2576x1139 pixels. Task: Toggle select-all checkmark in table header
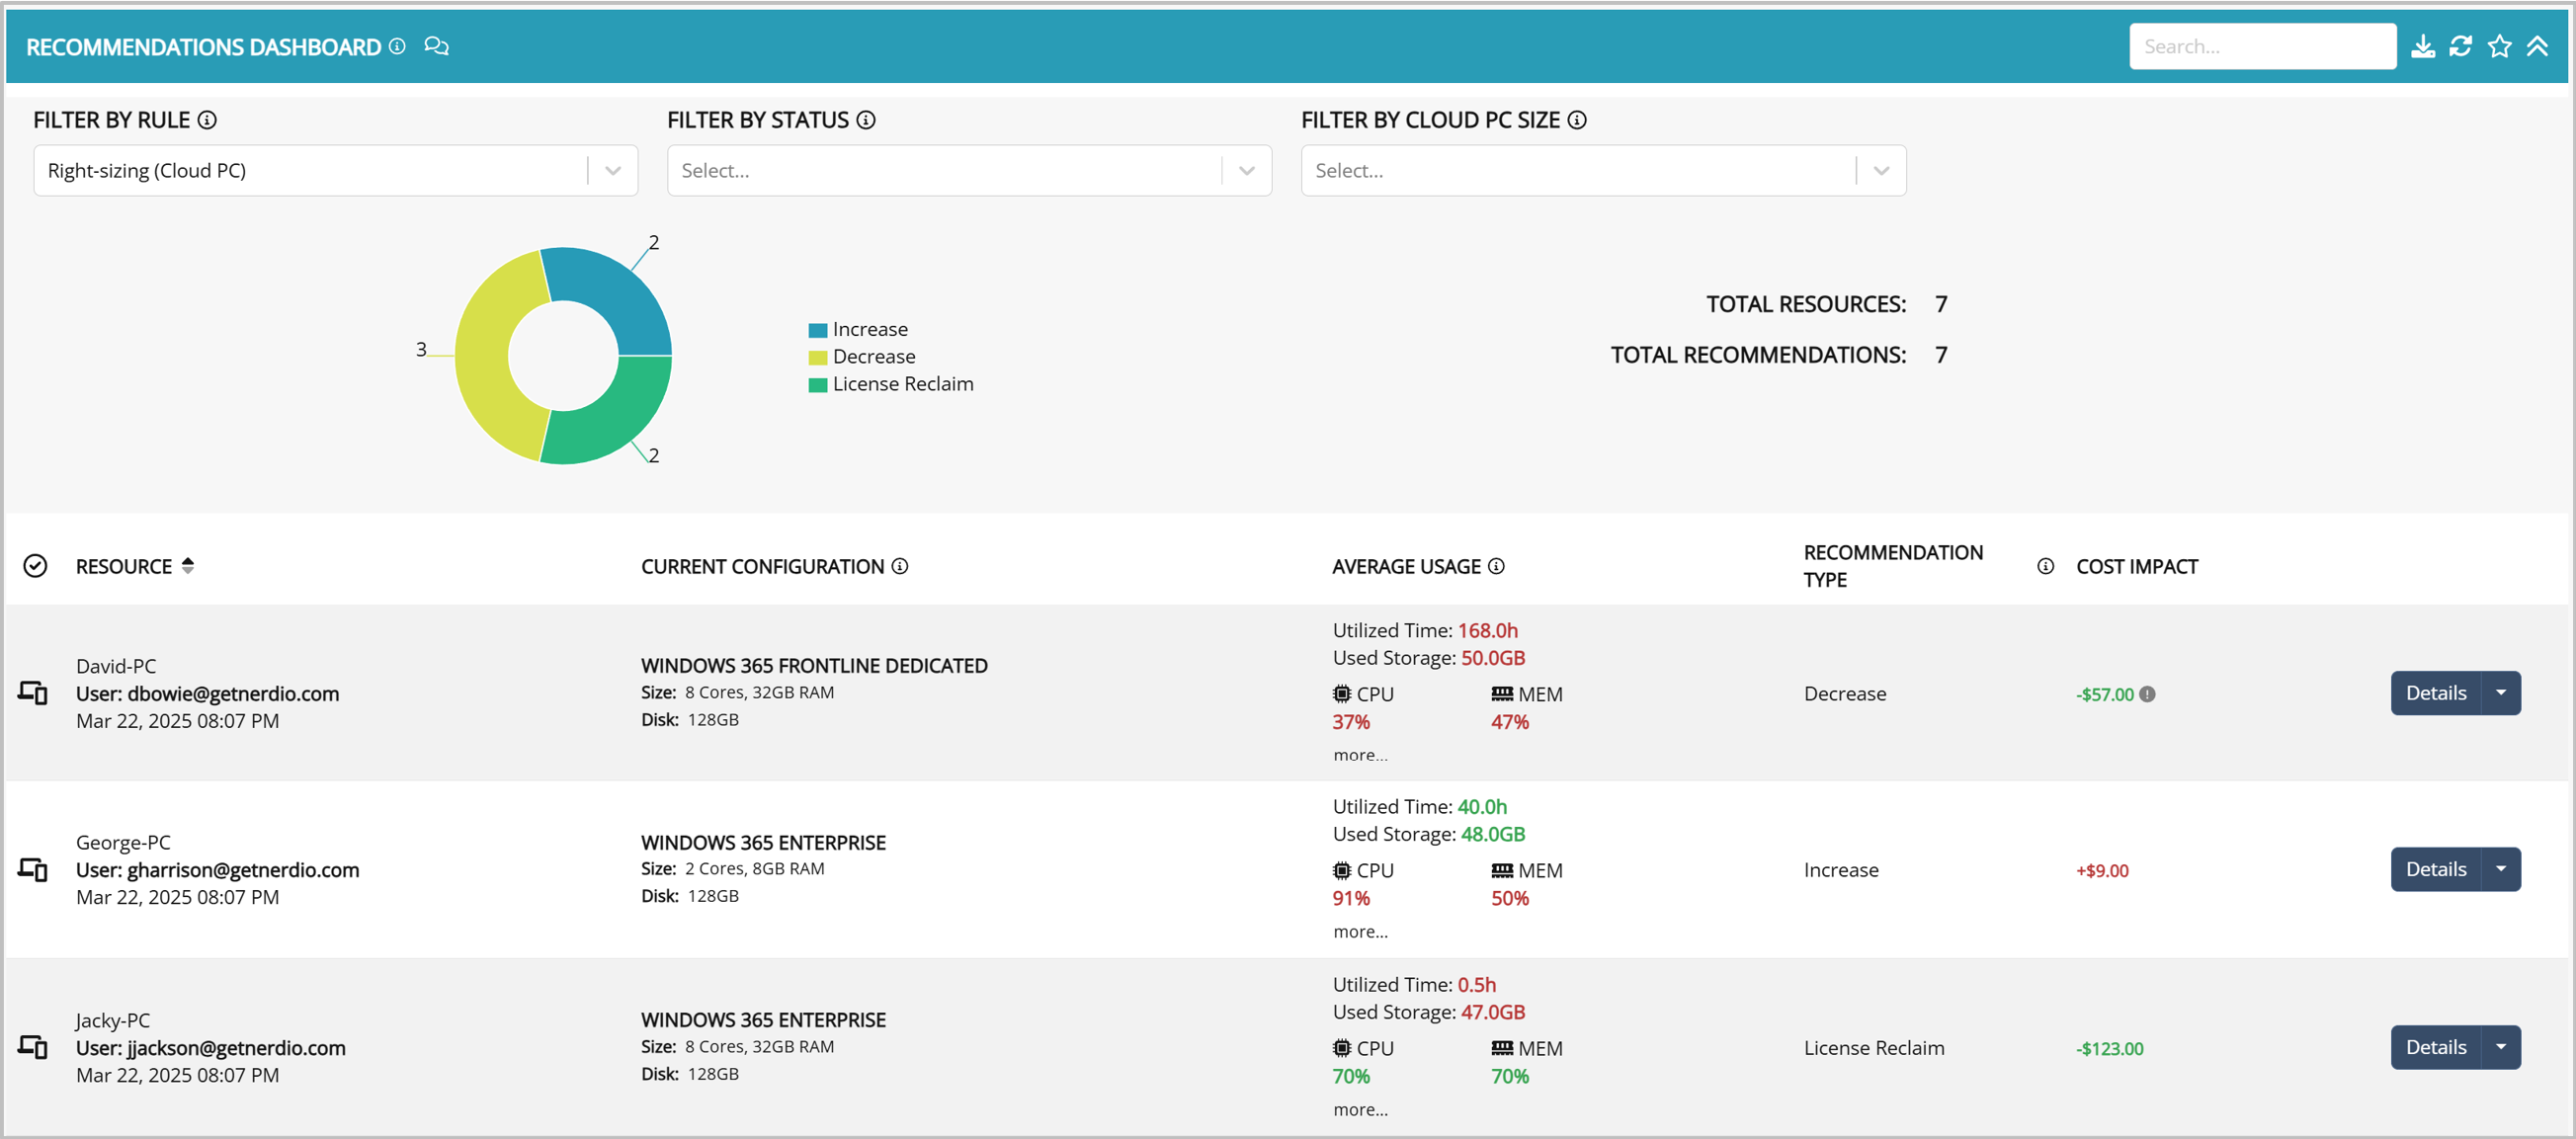[35, 566]
